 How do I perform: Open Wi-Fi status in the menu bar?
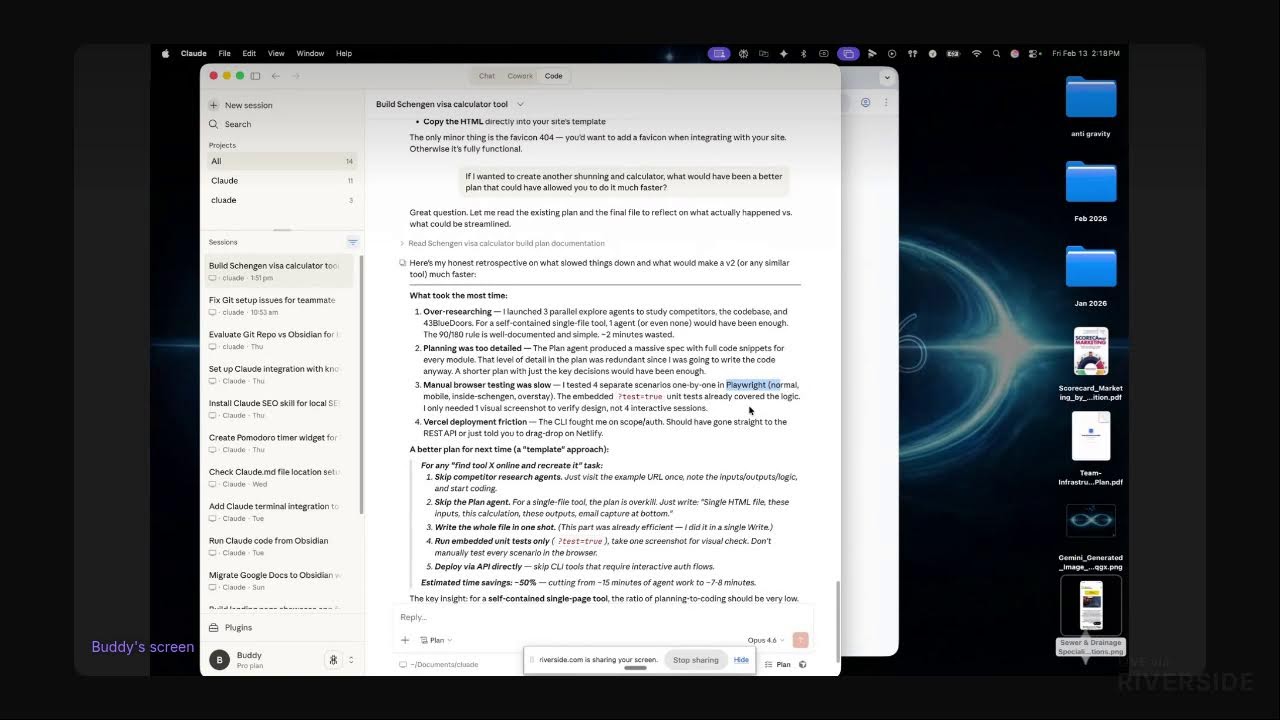point(976,53)
